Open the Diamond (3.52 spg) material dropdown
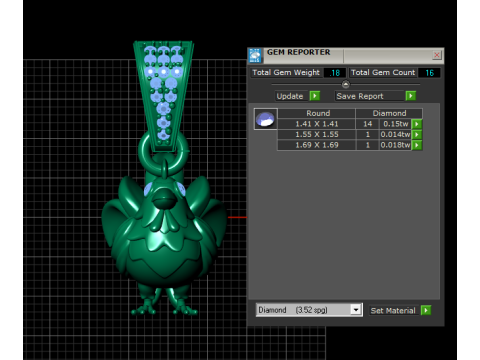The height and width of the screenshot is (360, 480). click(x=309, y=310)
